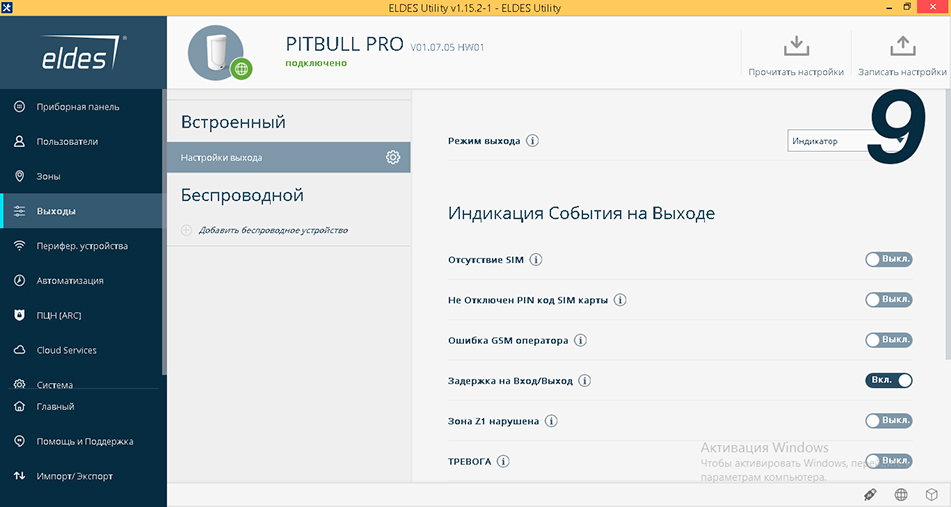Click the Read settings download icon

point(796,46)
